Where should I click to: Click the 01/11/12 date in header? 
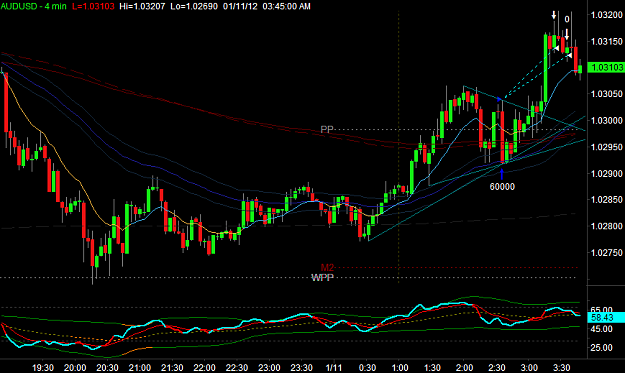[x=240, y=6]
